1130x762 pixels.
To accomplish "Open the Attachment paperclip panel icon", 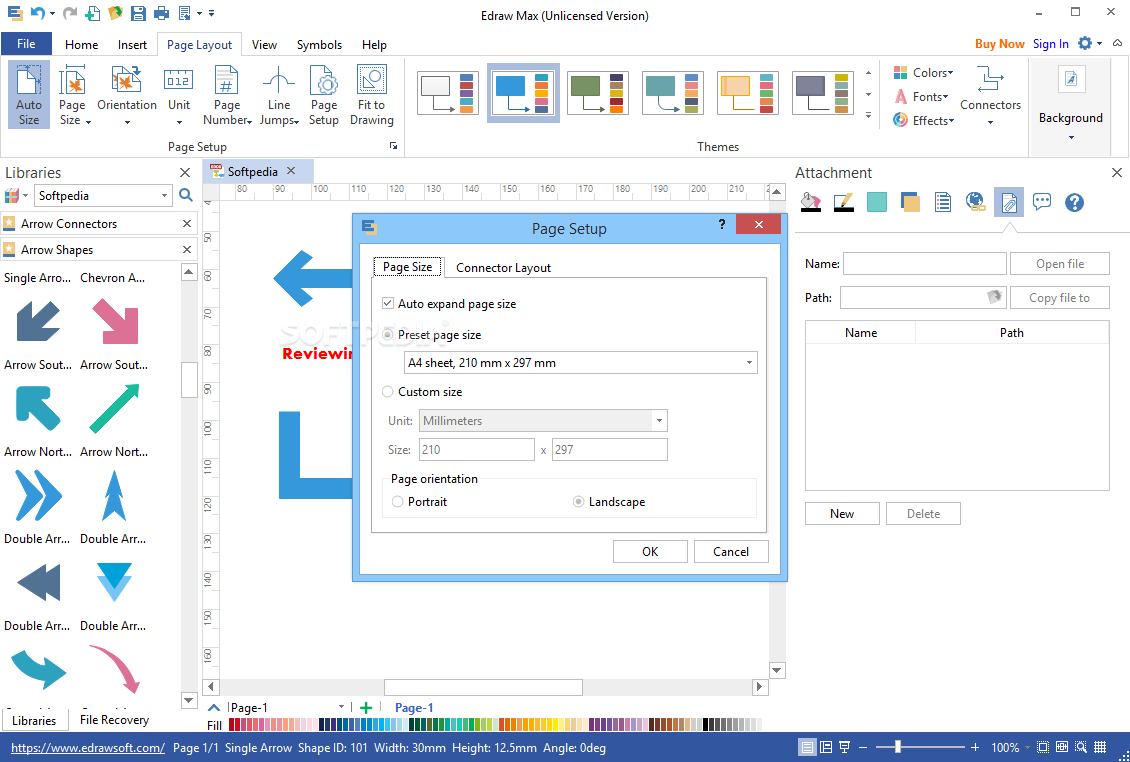I will (x=1009, y=202).
